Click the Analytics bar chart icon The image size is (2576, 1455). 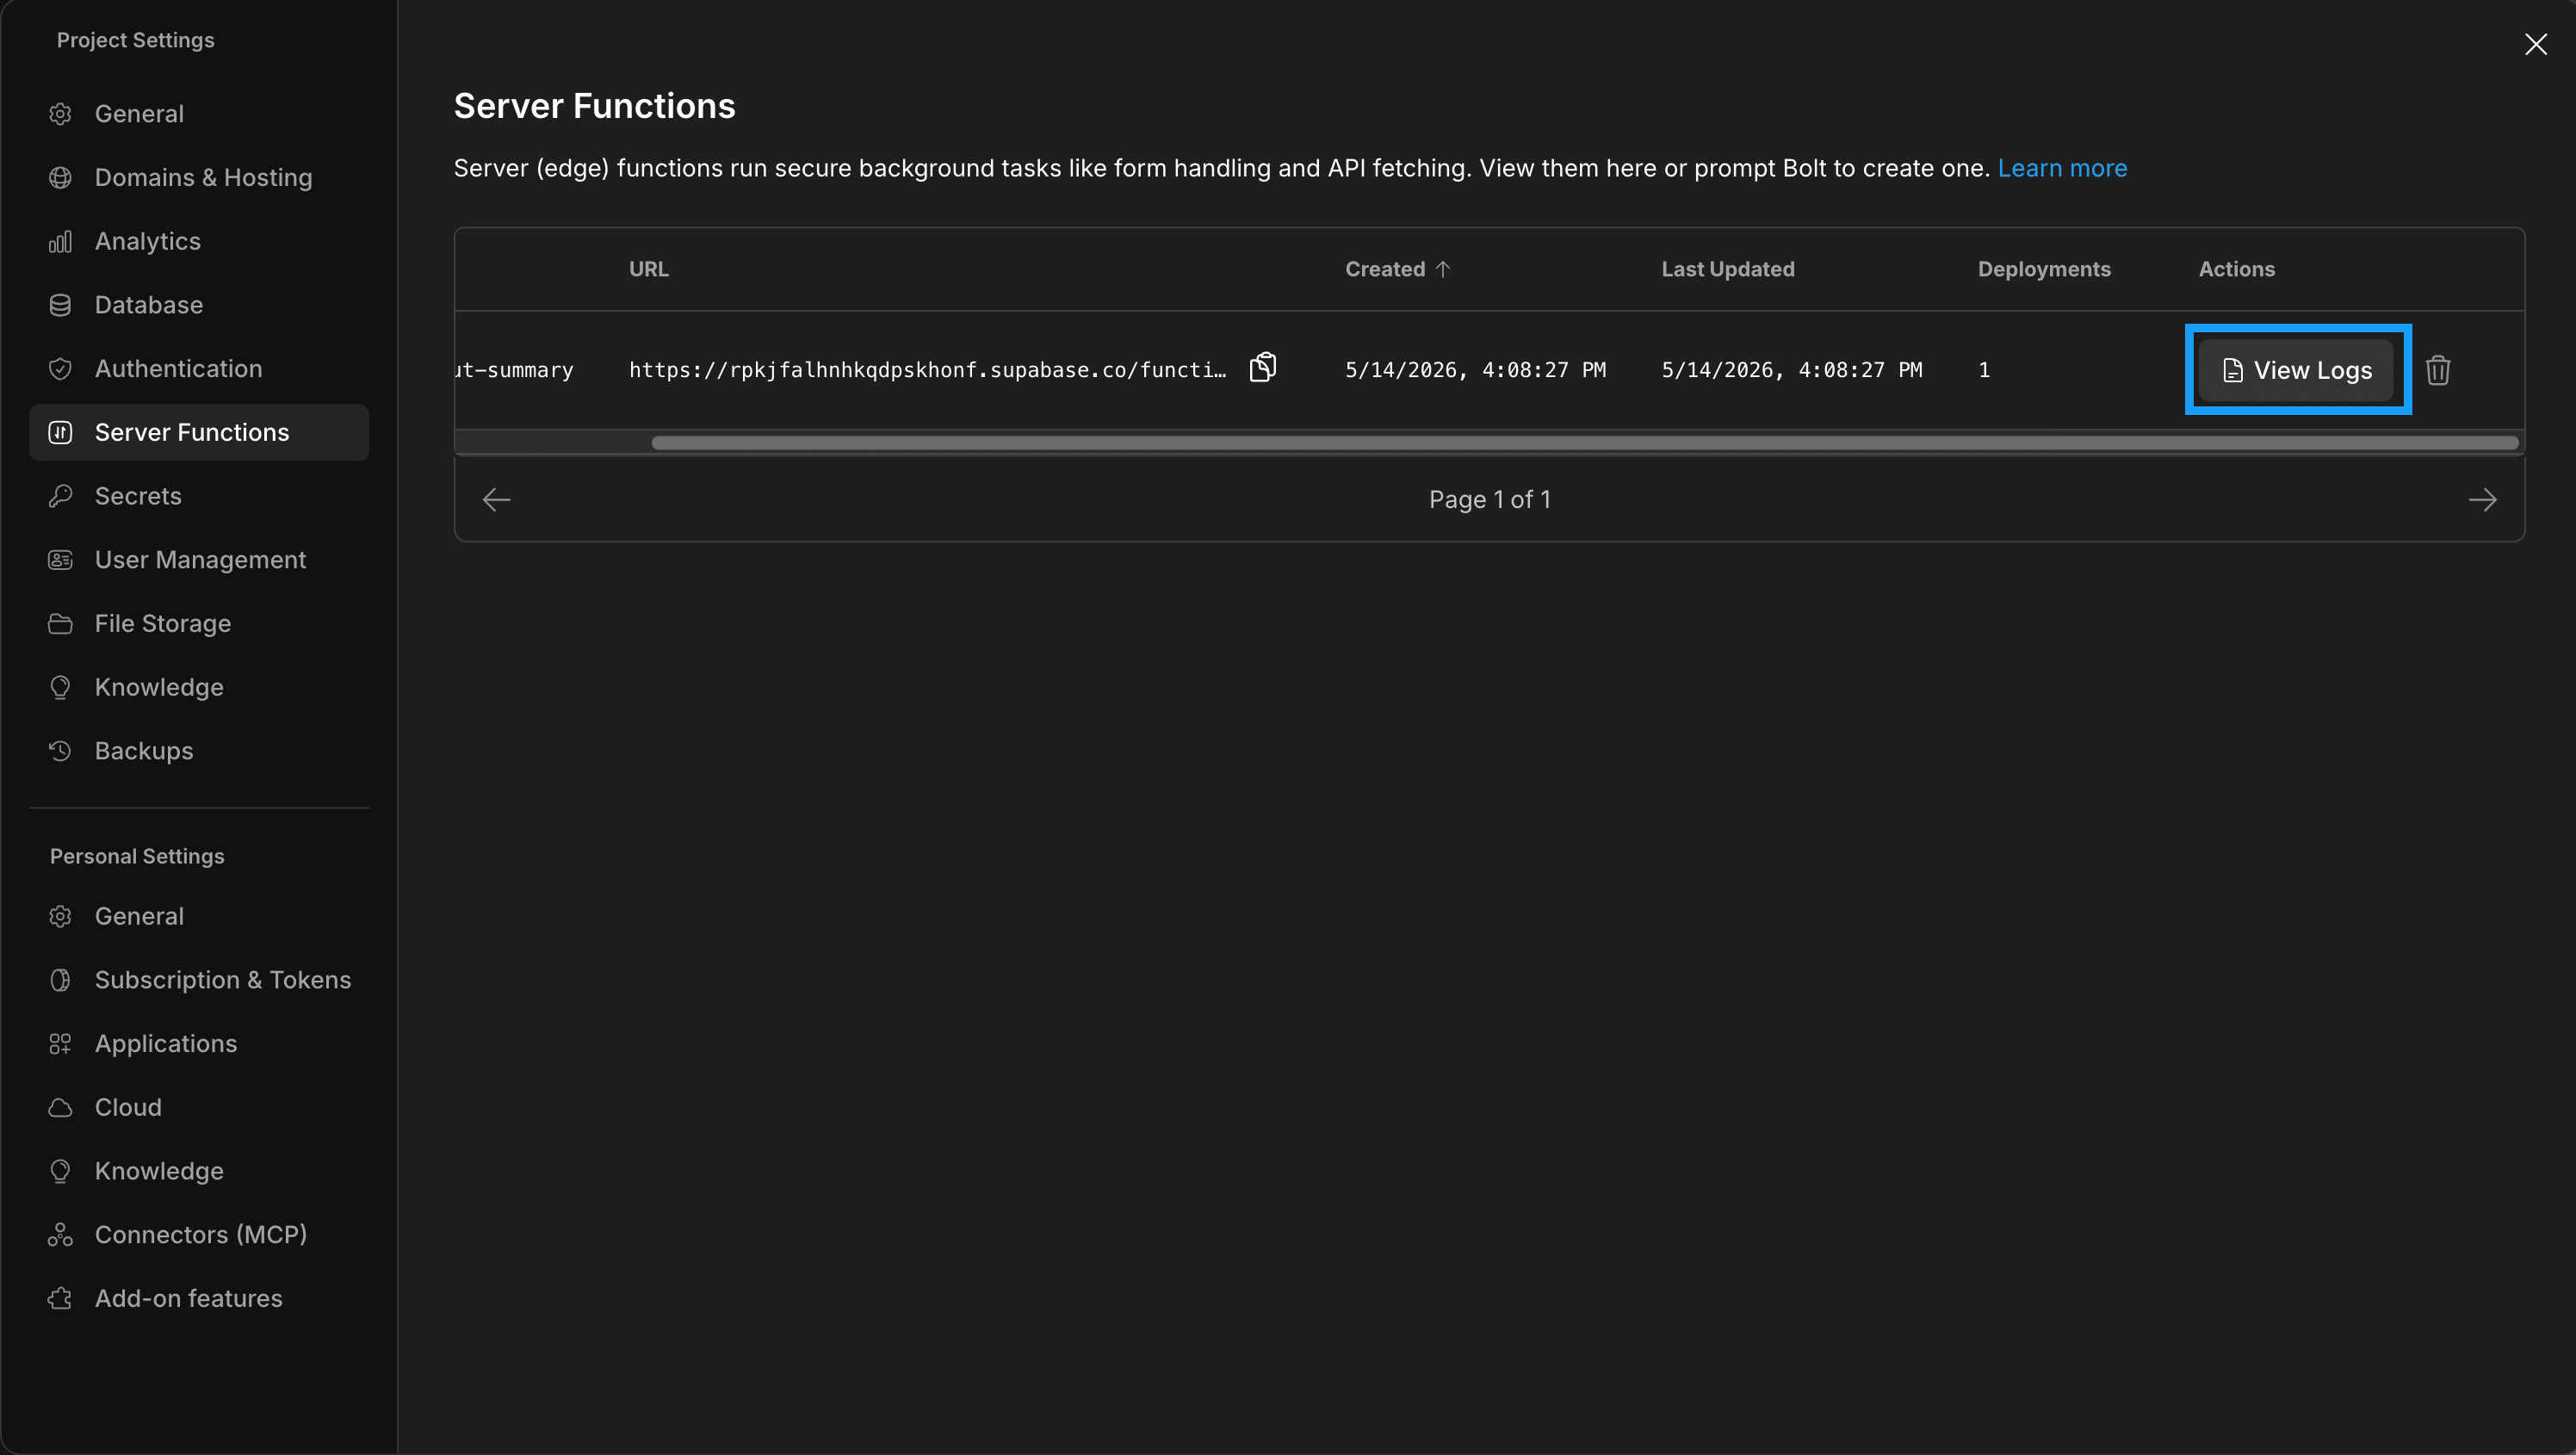pos(60,242)
